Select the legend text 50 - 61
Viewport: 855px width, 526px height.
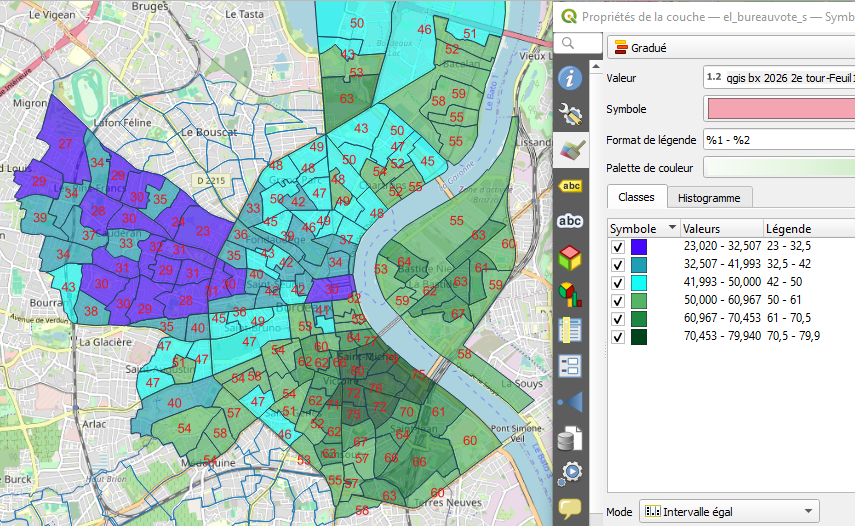tap(784, 300)
